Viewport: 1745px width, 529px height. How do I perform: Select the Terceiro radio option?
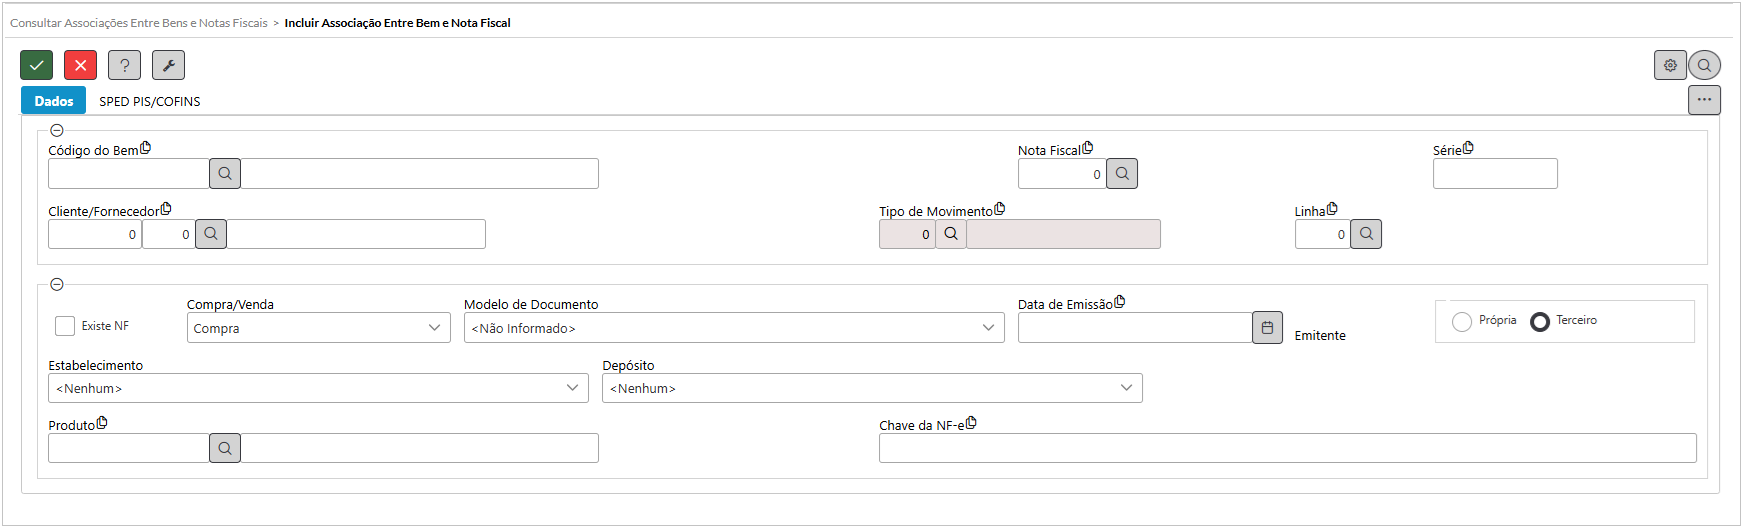pyautogui.click(x=1540, y=322)
